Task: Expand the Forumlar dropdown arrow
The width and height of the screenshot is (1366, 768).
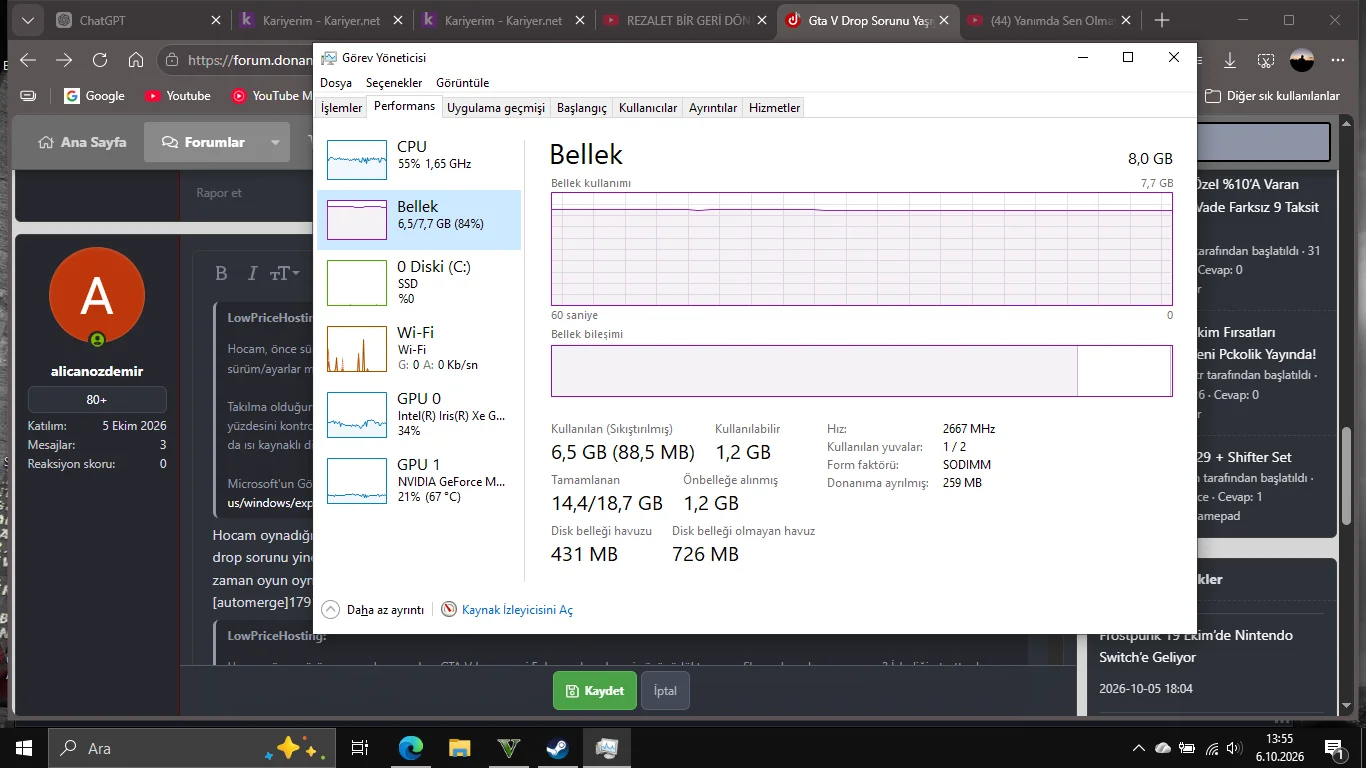Action: [x=275, y=142]
